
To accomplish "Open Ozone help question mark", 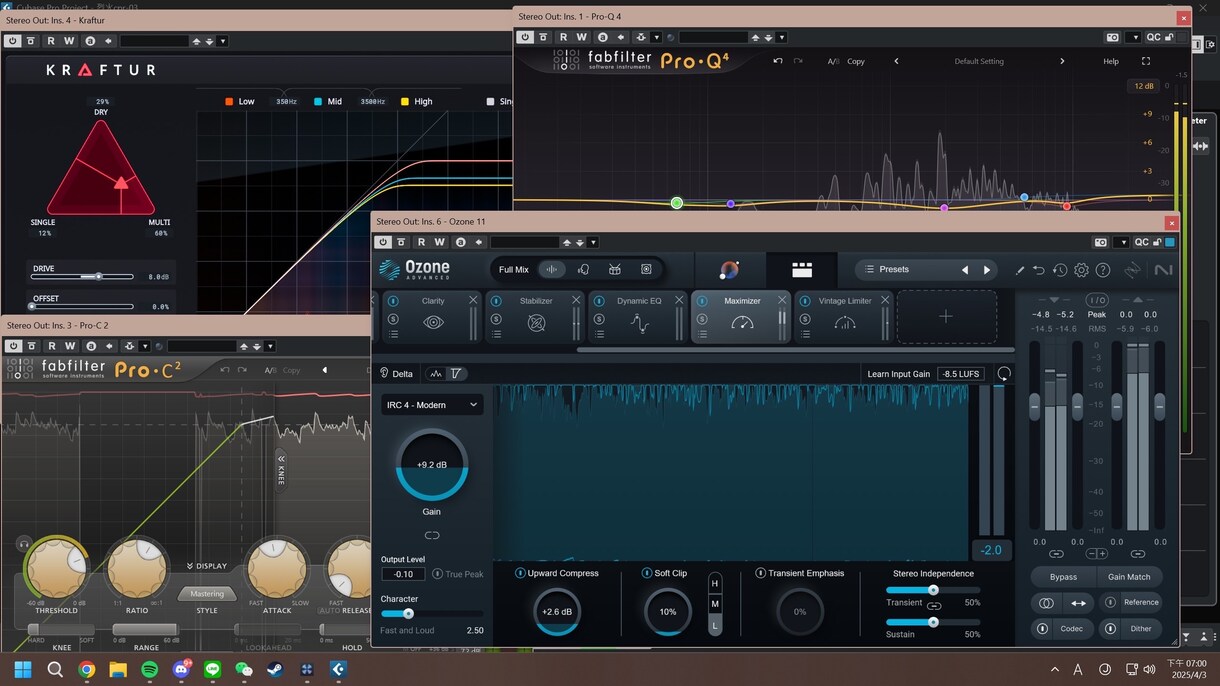I will (1103, 270).
